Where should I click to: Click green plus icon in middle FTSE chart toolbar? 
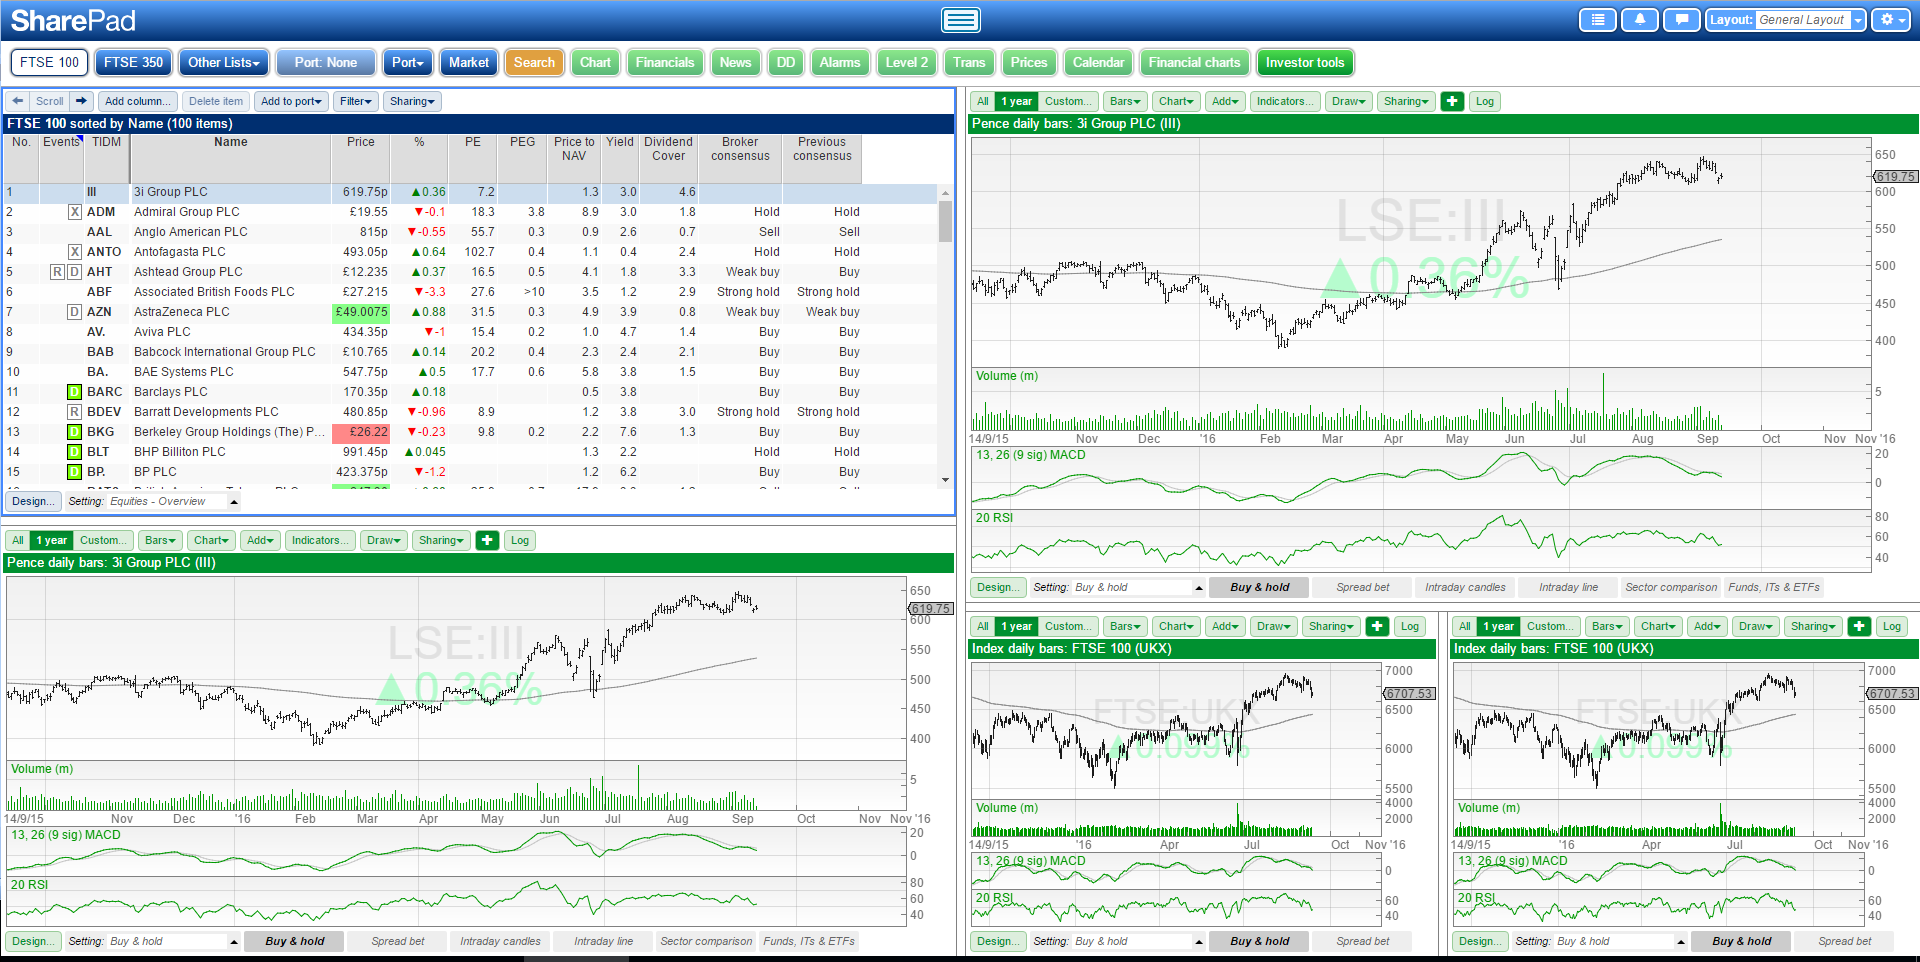[x=1377, y=626]
